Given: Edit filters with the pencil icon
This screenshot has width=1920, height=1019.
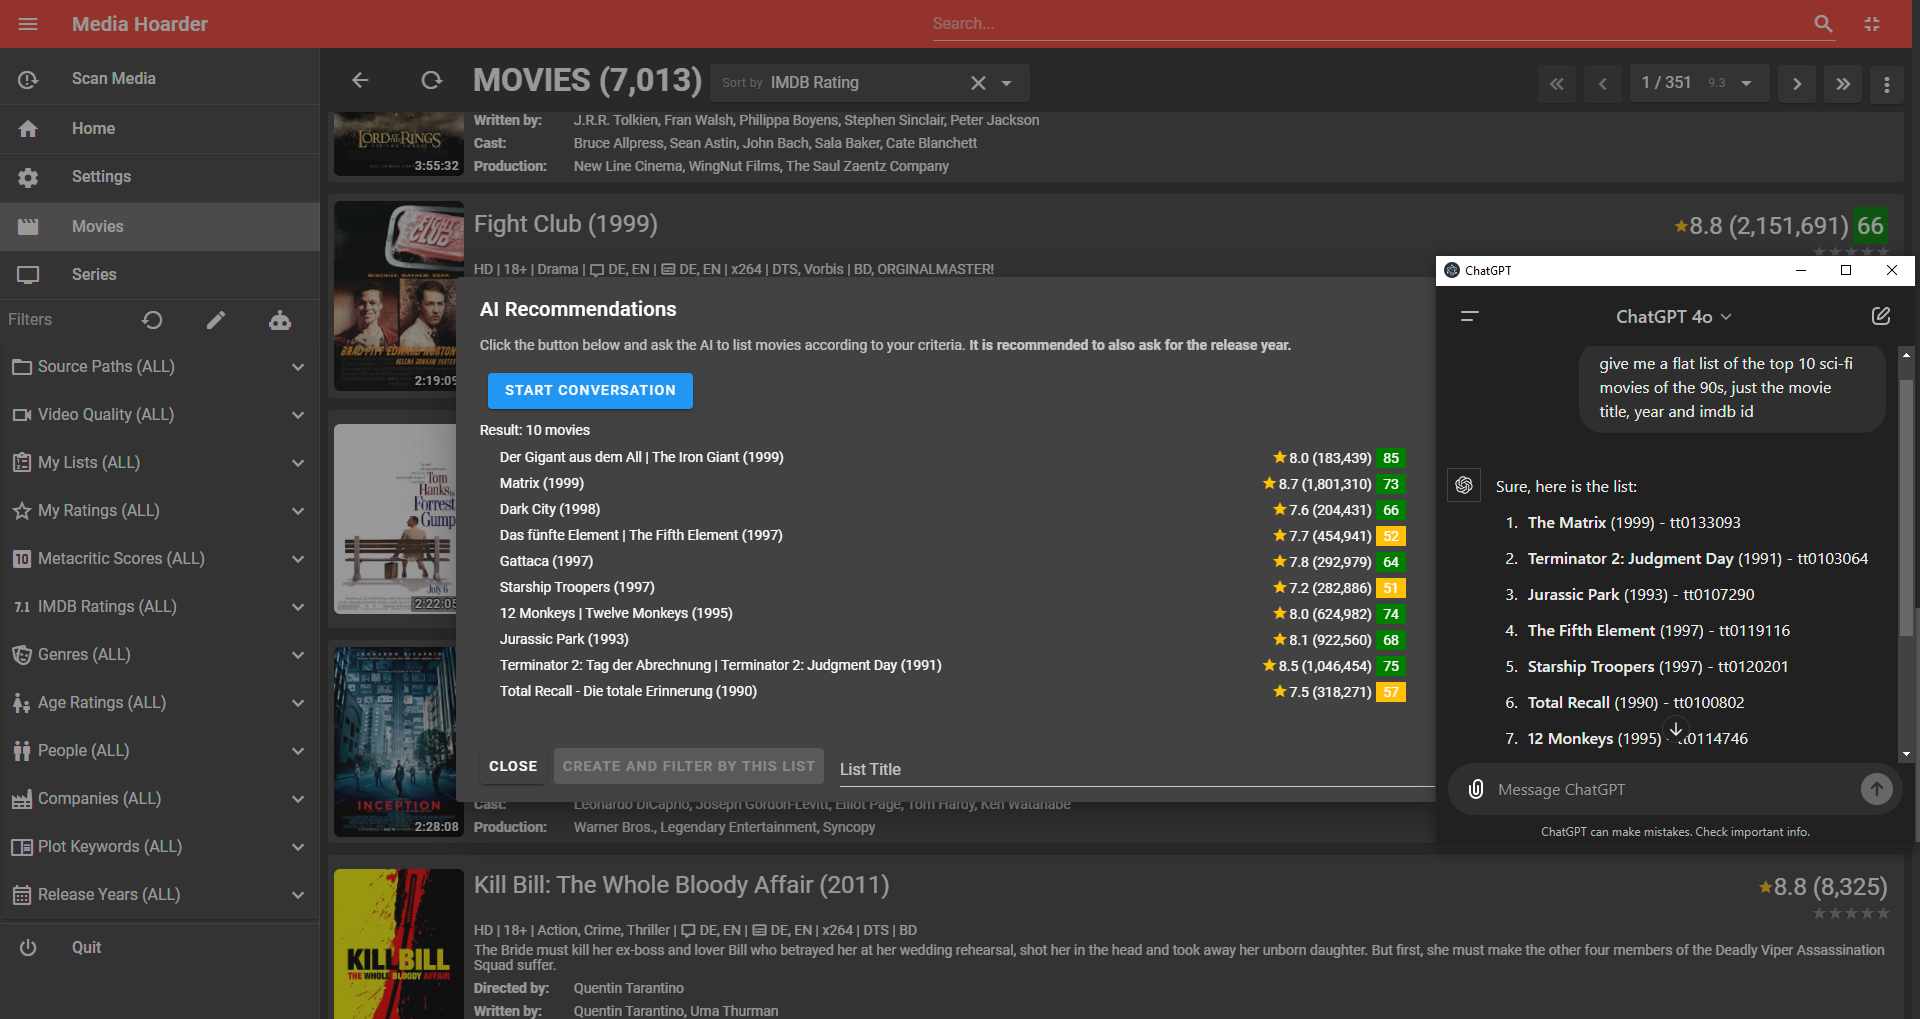Looking at the screenshot, I should coord(216,320).
